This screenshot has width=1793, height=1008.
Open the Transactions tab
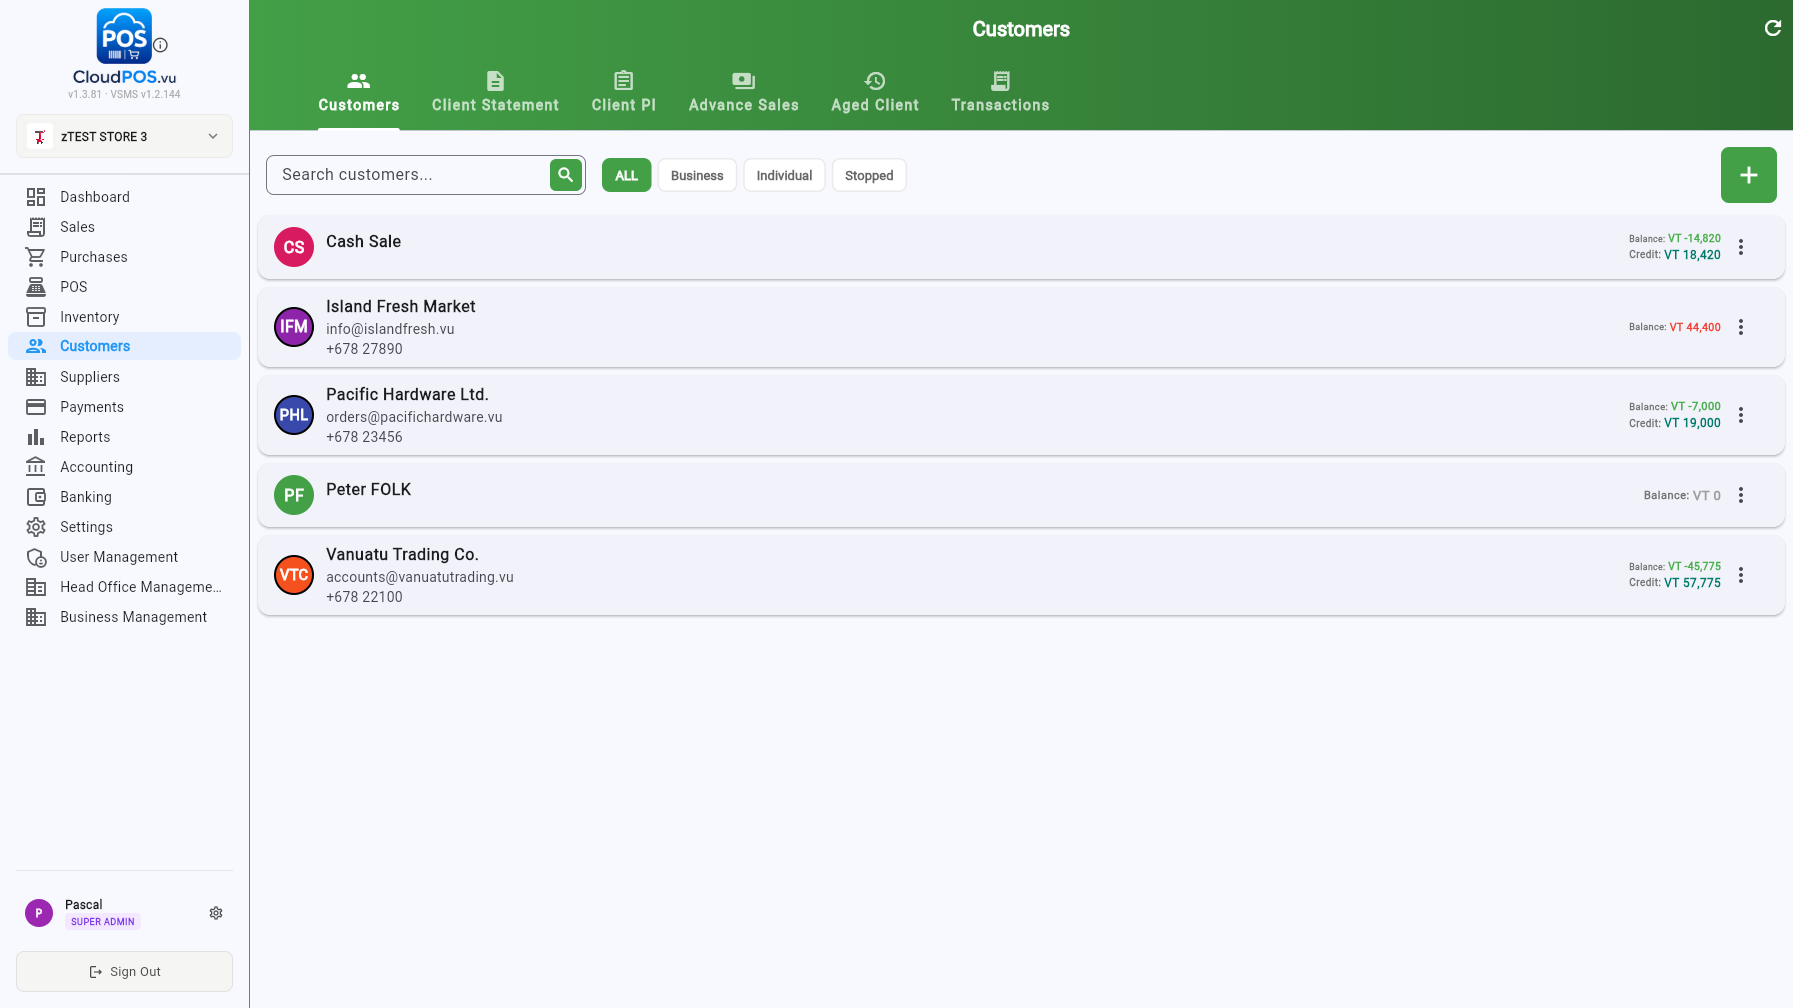1000,93
